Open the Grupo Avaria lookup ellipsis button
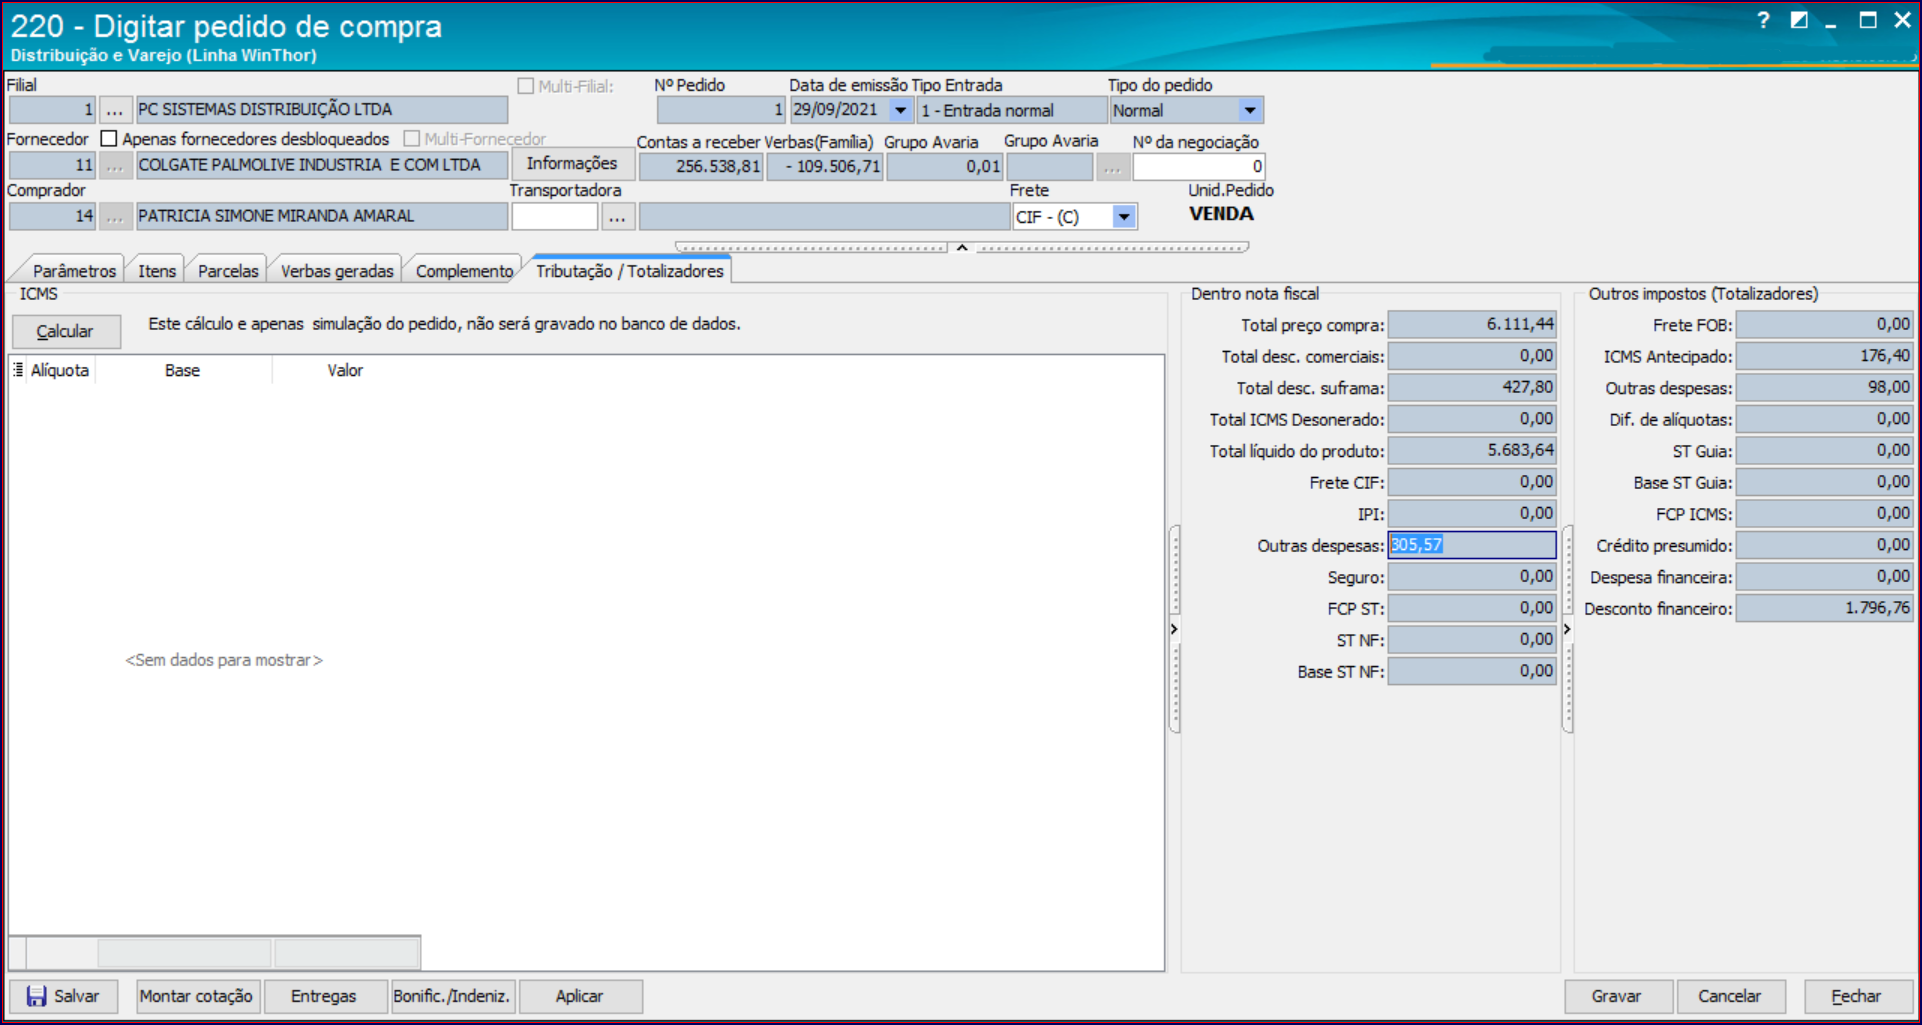 1112,166
